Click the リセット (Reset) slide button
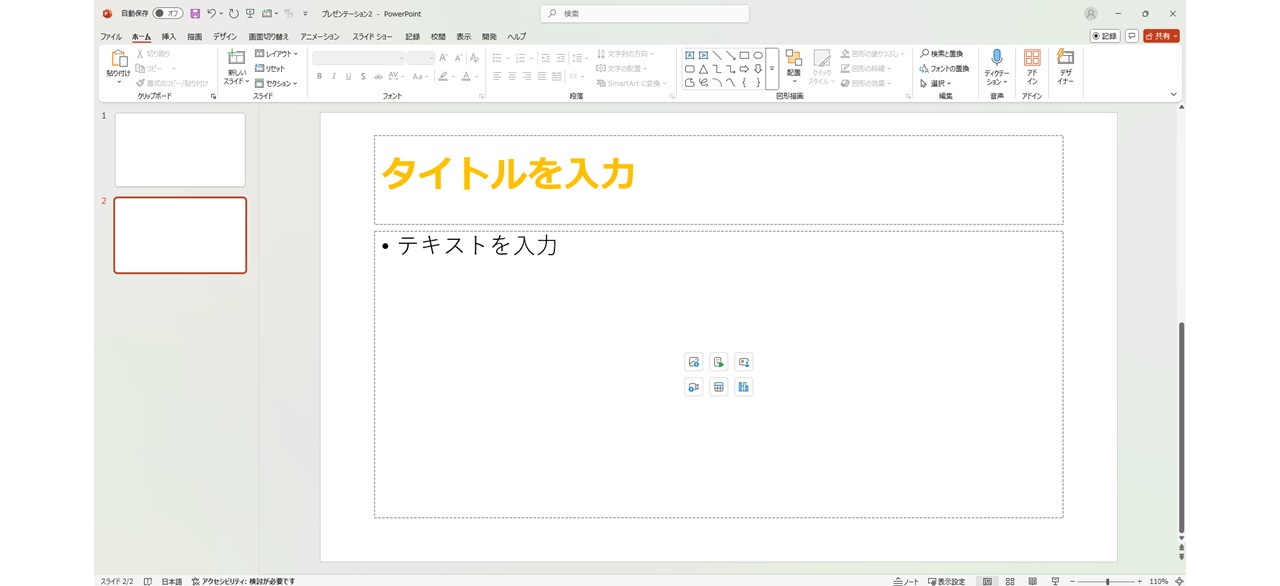Viewport: 1280px width, 586px height. (270, 68)
